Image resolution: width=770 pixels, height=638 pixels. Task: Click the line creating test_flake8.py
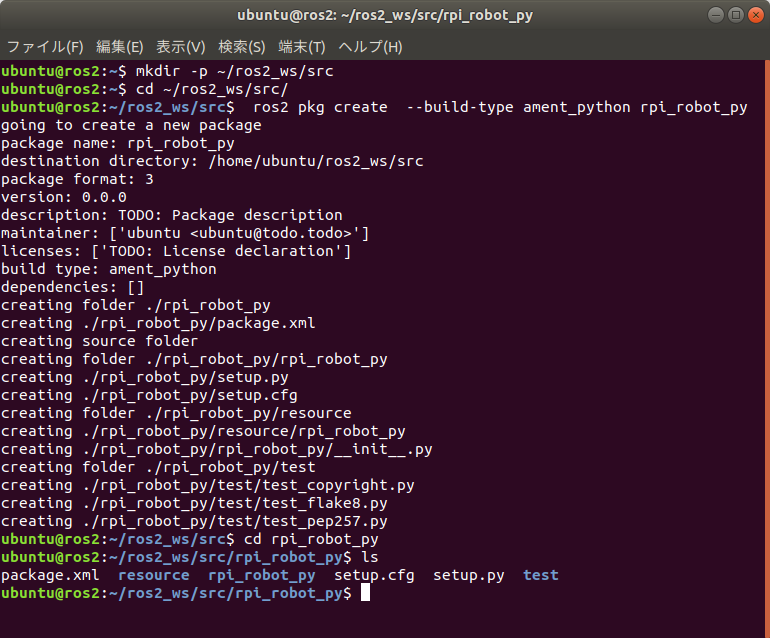194,503
